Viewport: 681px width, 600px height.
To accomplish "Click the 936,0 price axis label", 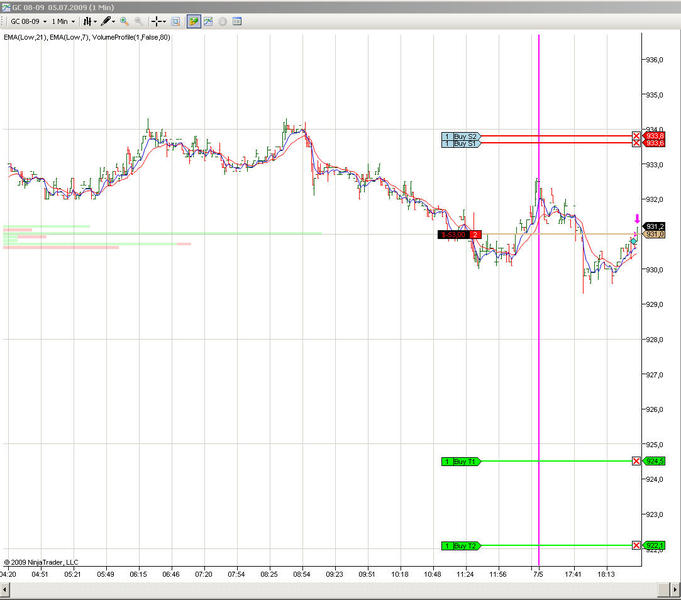I will point(655,60).
